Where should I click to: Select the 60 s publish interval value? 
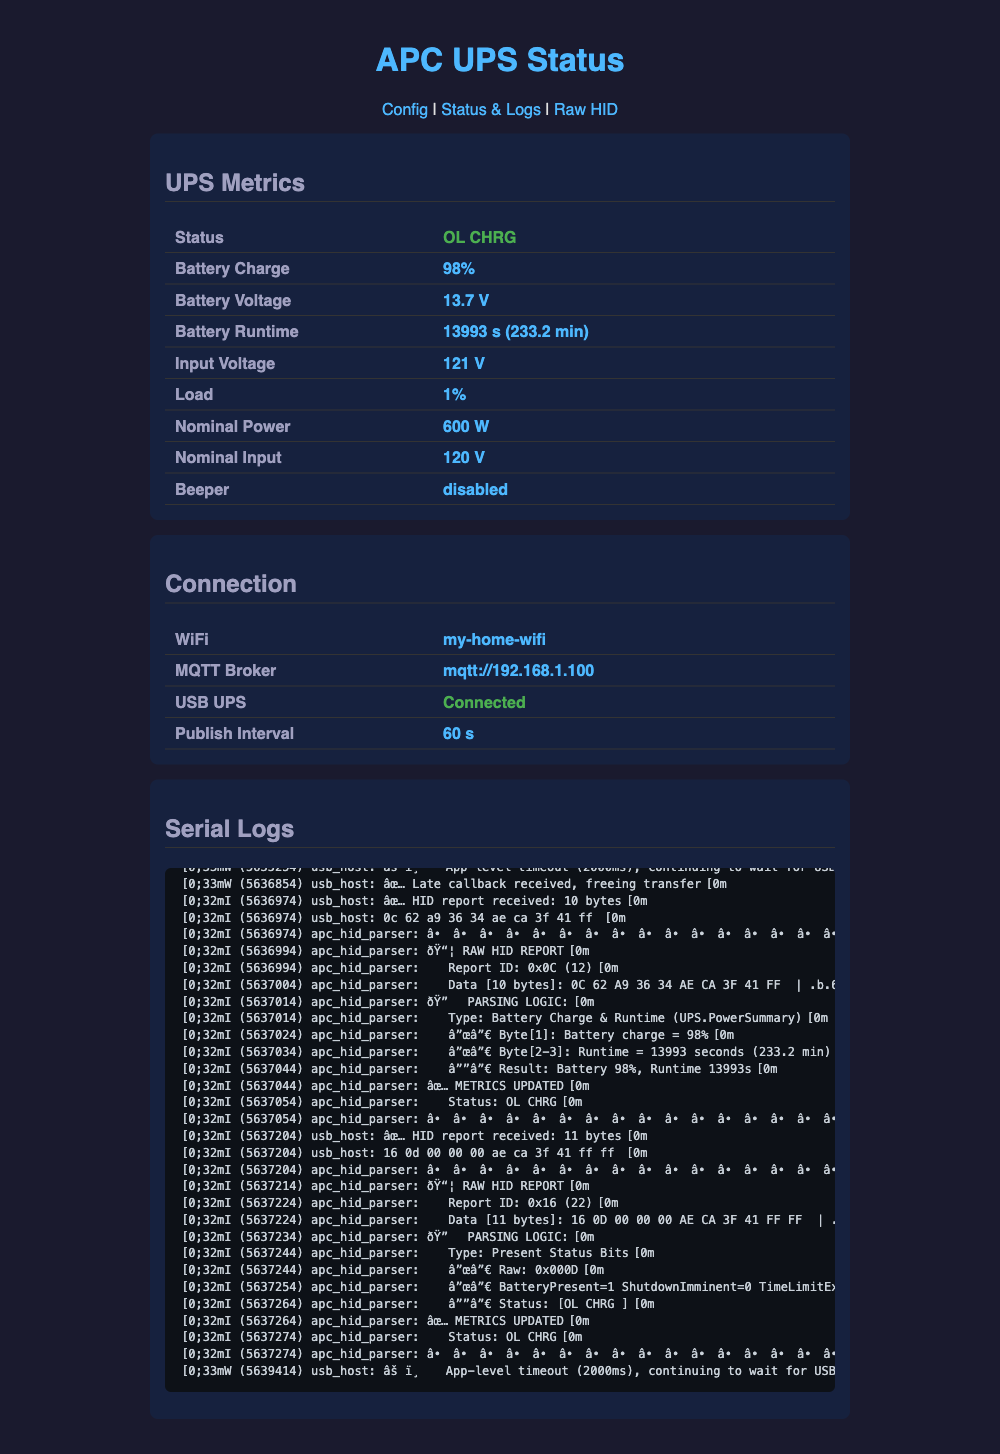[458, 733]
